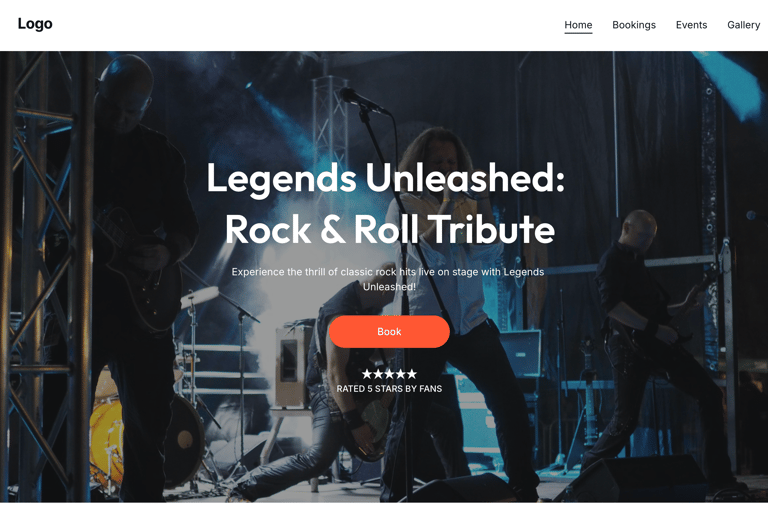Click the microphone atop the stand

360,99
